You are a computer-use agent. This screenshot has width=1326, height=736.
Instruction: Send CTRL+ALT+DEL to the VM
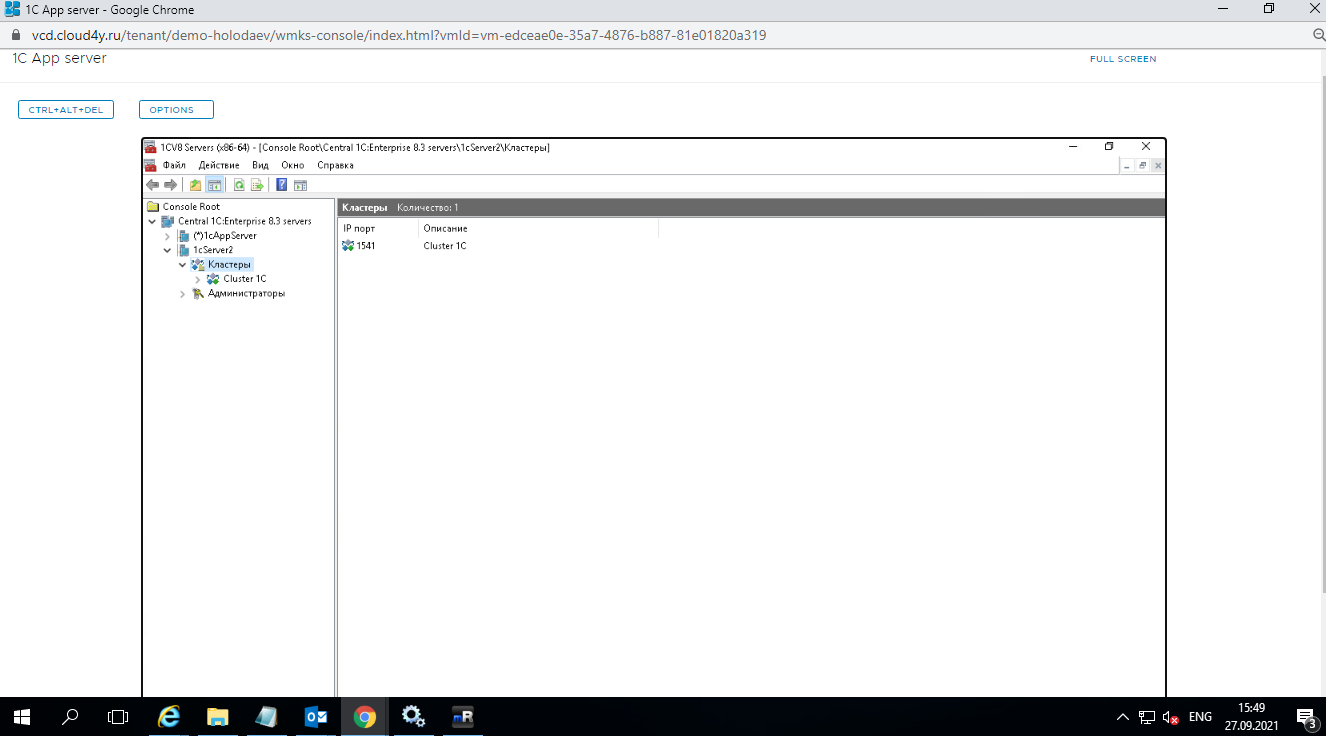click(66, 110)
